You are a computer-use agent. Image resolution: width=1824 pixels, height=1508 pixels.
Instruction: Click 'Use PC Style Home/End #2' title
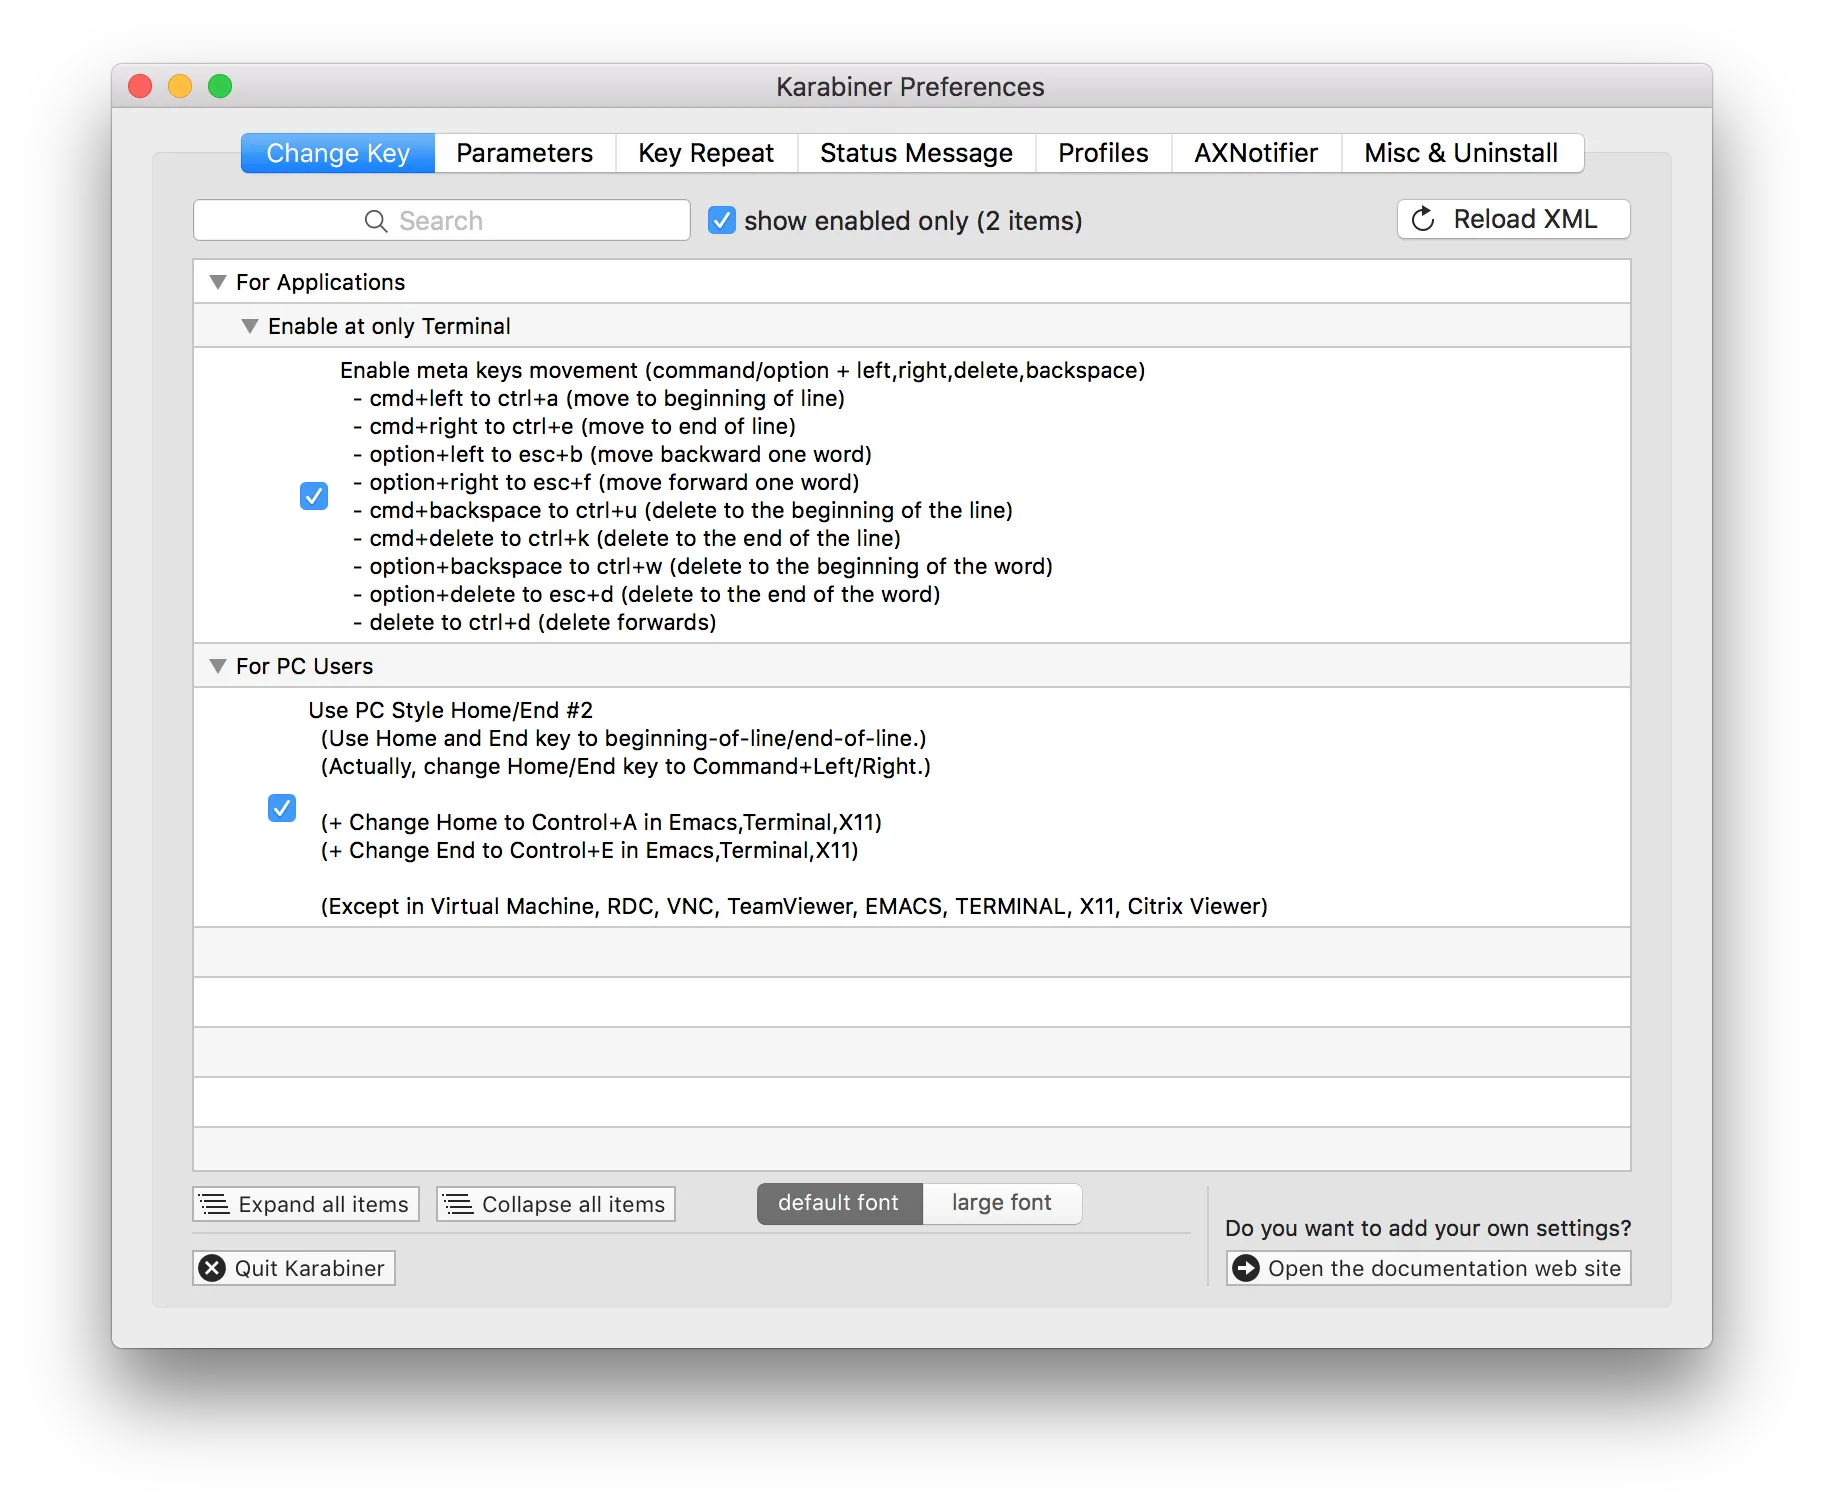450,710
